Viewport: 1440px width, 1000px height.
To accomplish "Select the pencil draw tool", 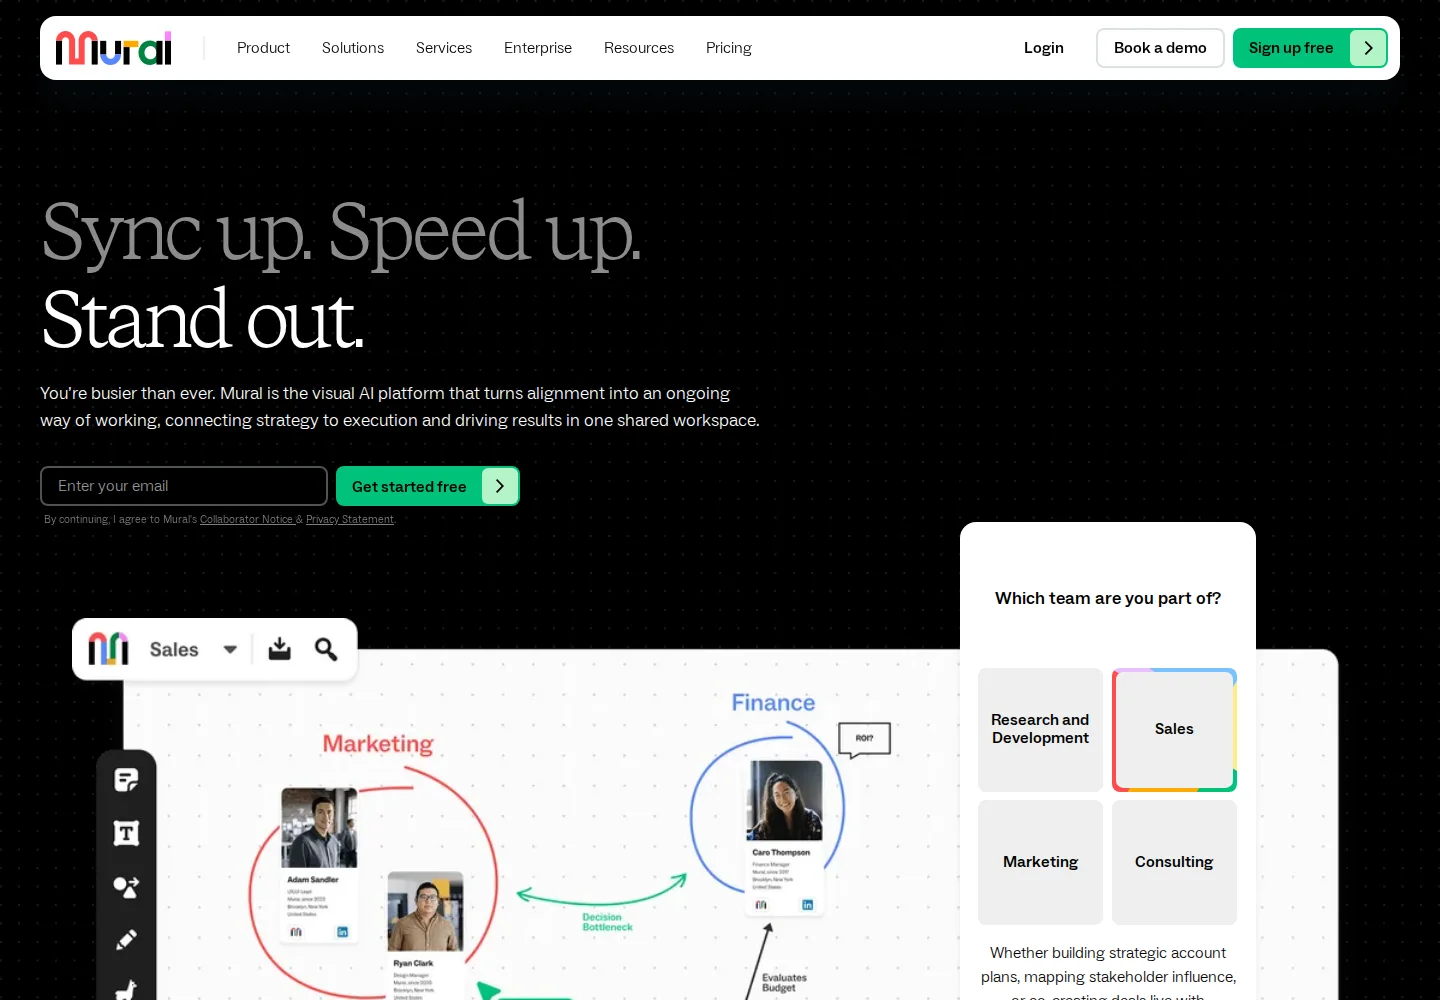I will click(126, 940).
